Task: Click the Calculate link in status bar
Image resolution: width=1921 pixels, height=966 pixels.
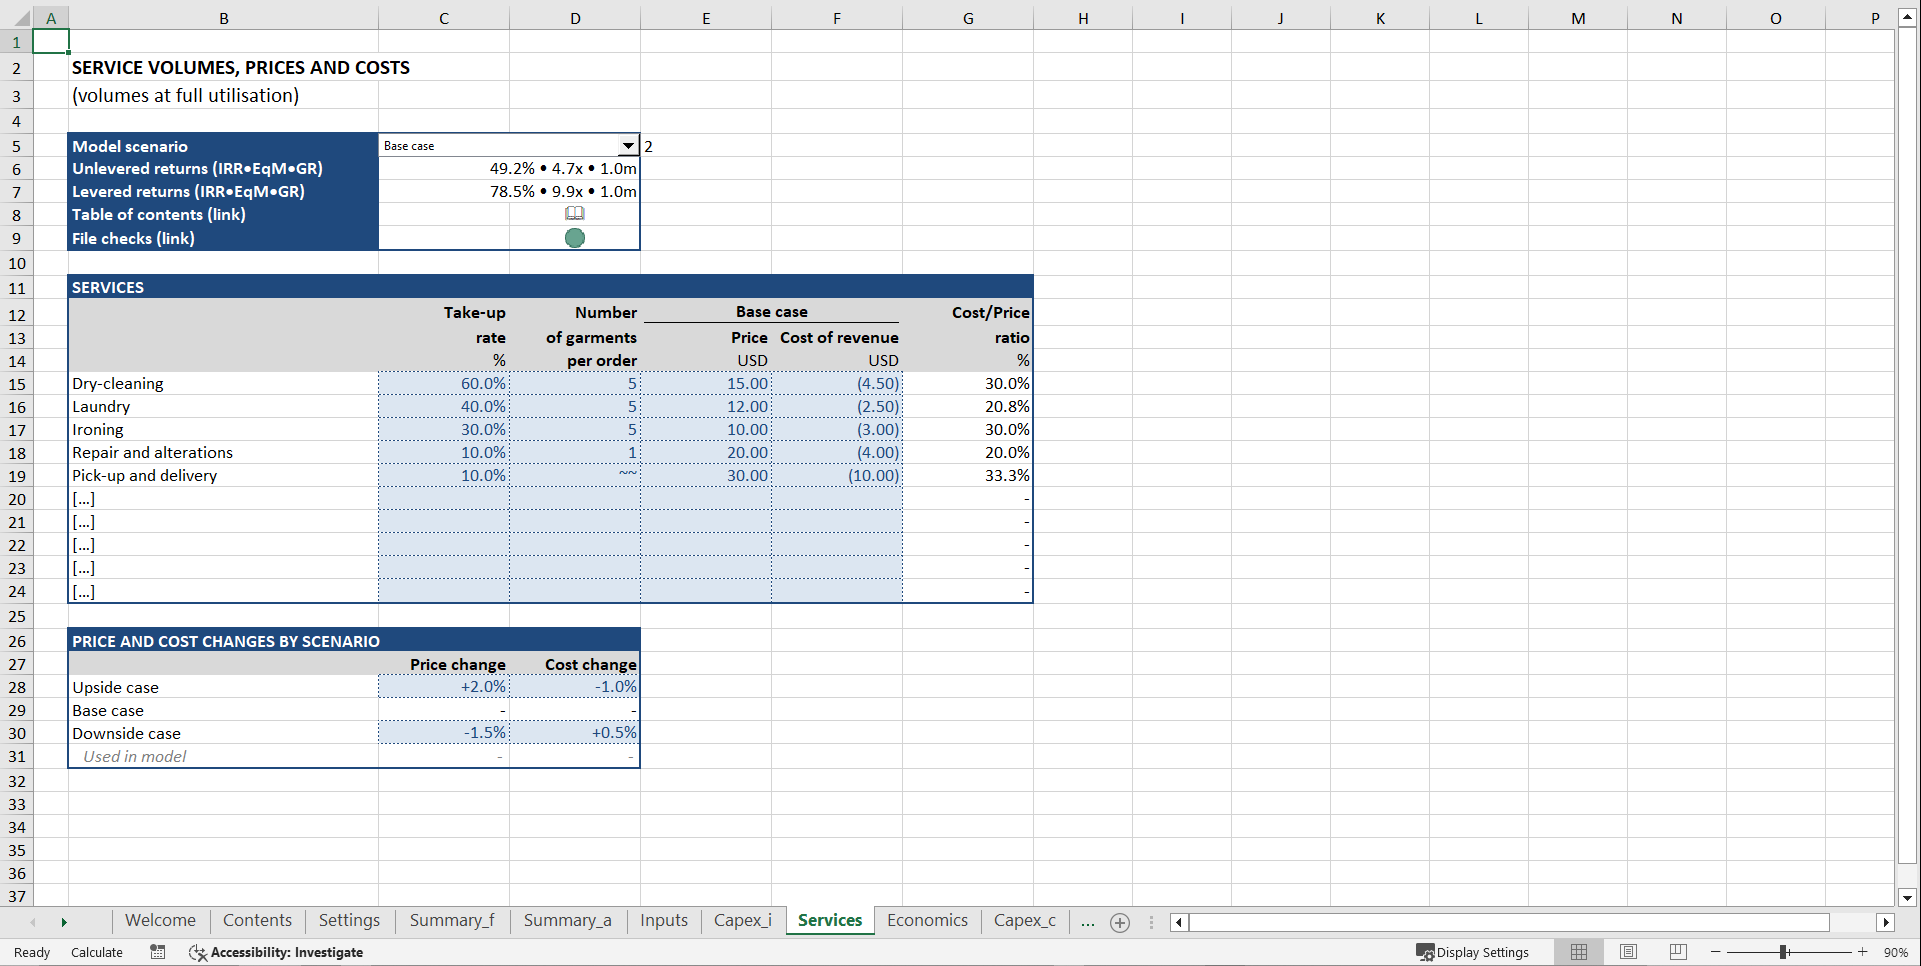Action: coord(96,952)
